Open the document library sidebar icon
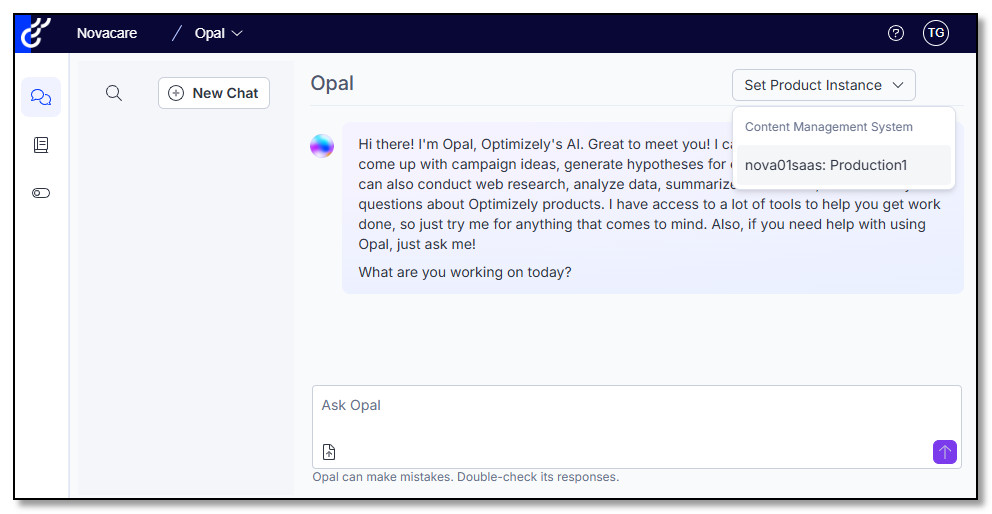This screenshot has width=992, height=514. click(x=41, y=145)
